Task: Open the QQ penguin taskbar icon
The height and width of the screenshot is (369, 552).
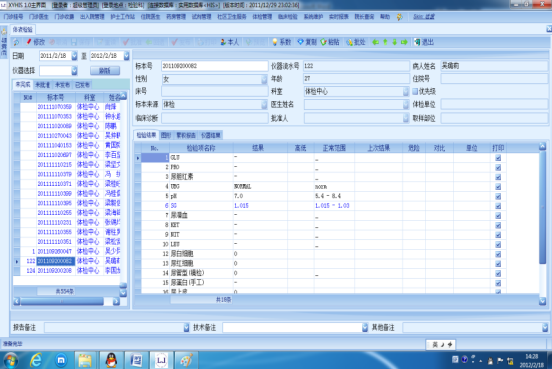Action: point(111,360)
